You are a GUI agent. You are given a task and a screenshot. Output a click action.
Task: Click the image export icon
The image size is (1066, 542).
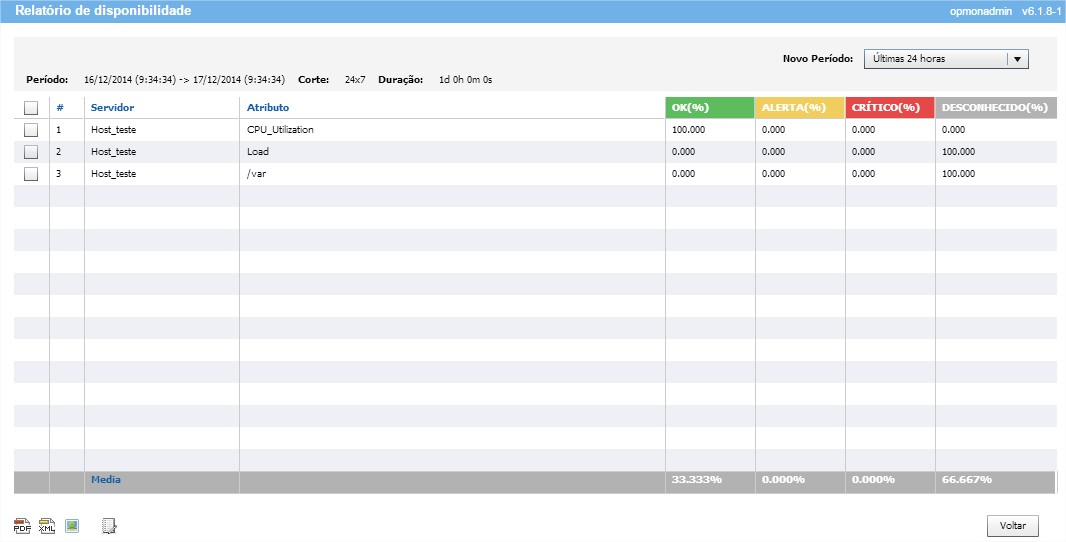[72, 526]
